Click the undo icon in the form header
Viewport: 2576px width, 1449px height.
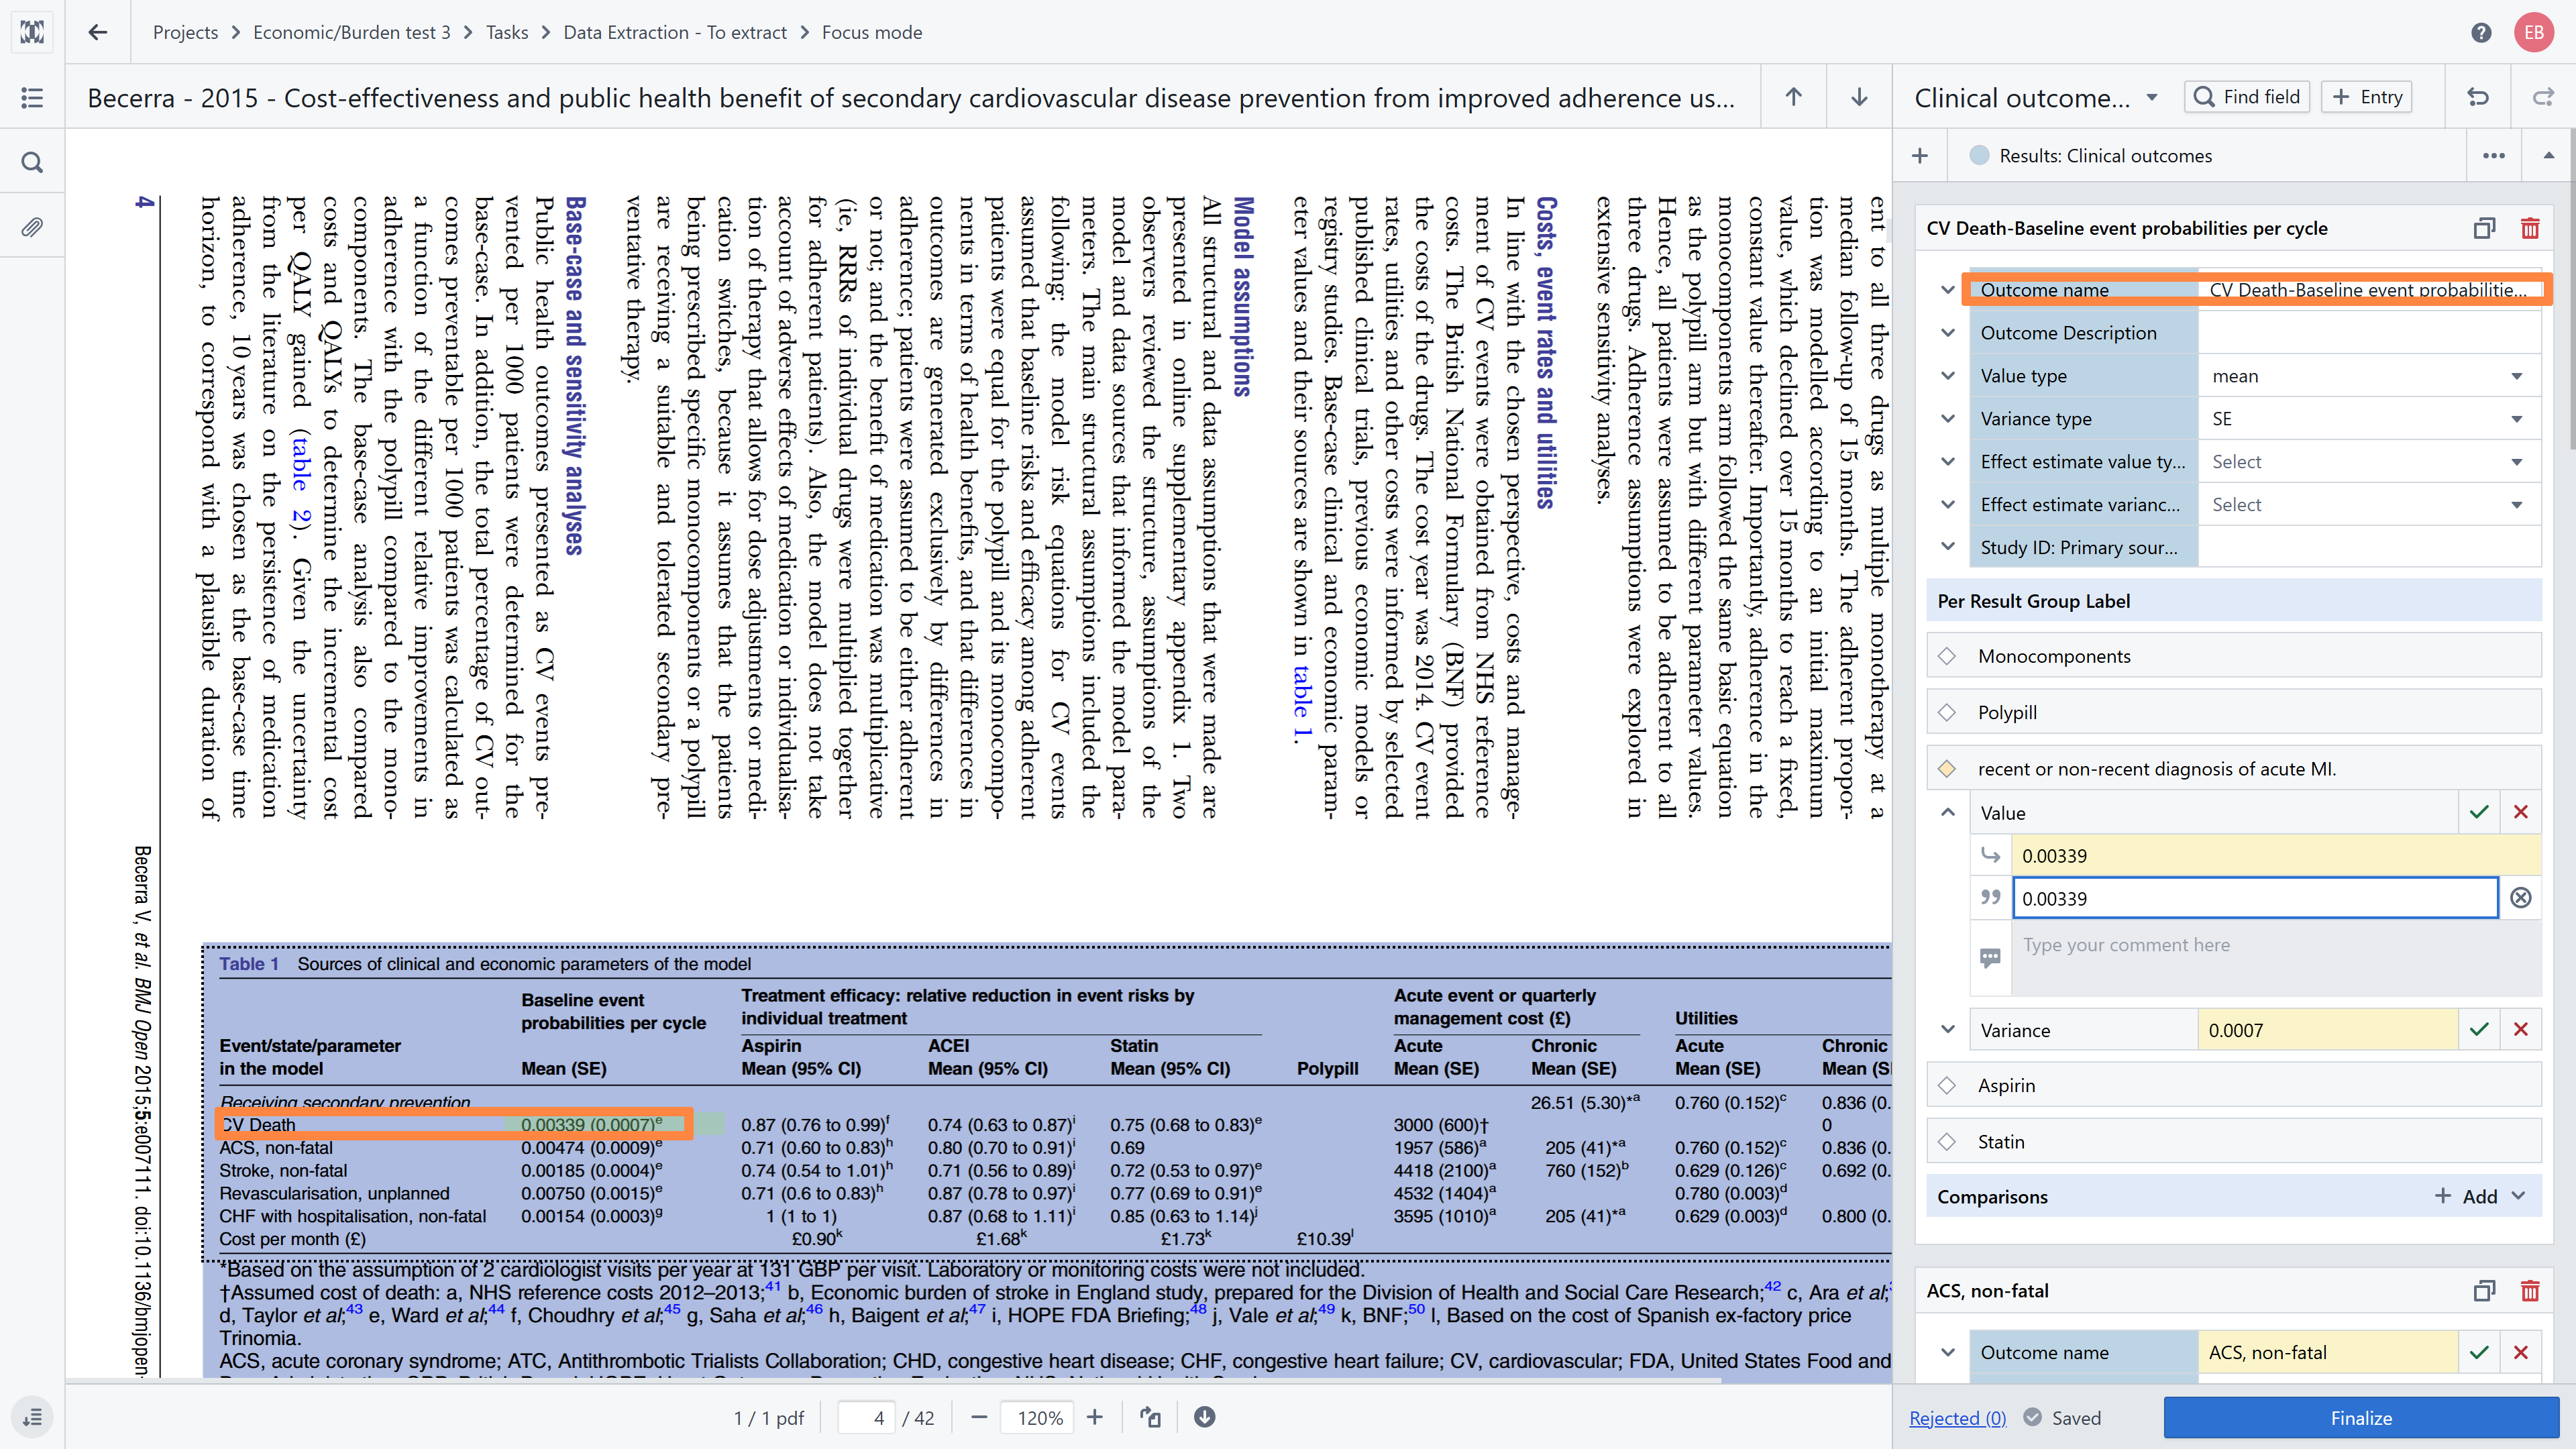(2478, 97)
